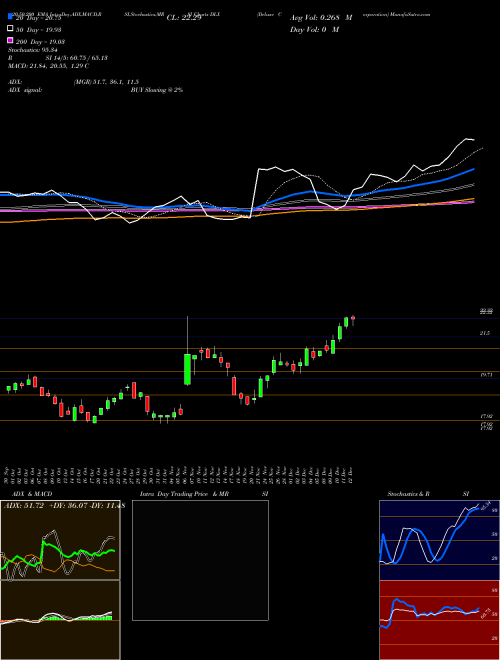Click the 'ADX & MACD' panel title
Image resolution: width=500 pixels, height=660 pixels.
point(32,494)
